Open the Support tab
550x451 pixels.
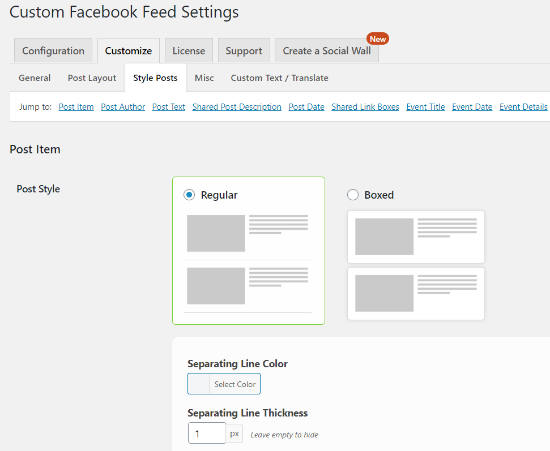click(244, 51)
